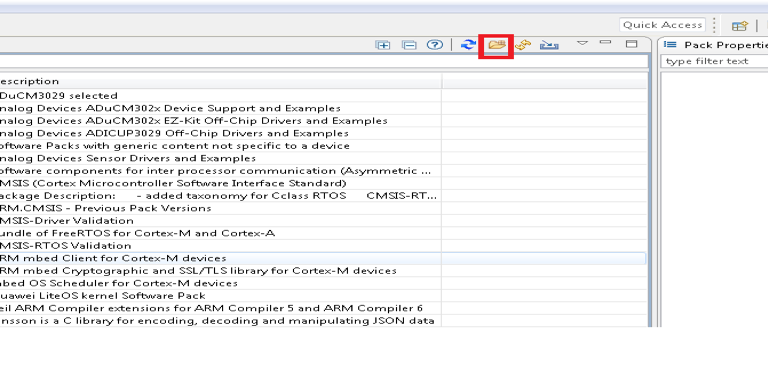Focus the Quick Access search field

click(662, 25)
